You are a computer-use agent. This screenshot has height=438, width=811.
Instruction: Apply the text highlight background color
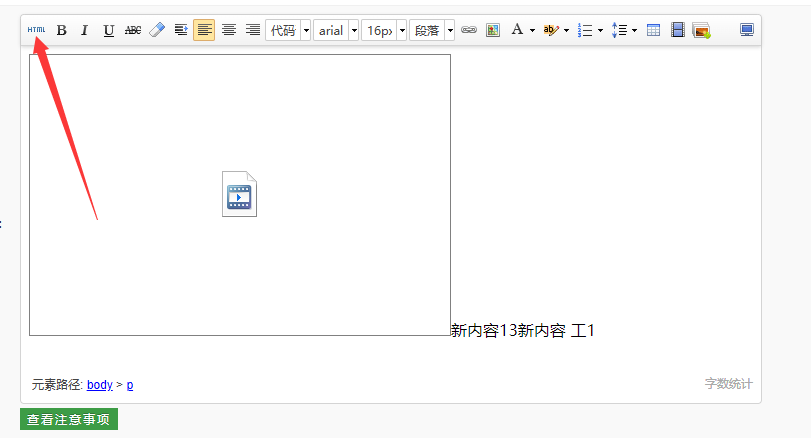(551, 31)
